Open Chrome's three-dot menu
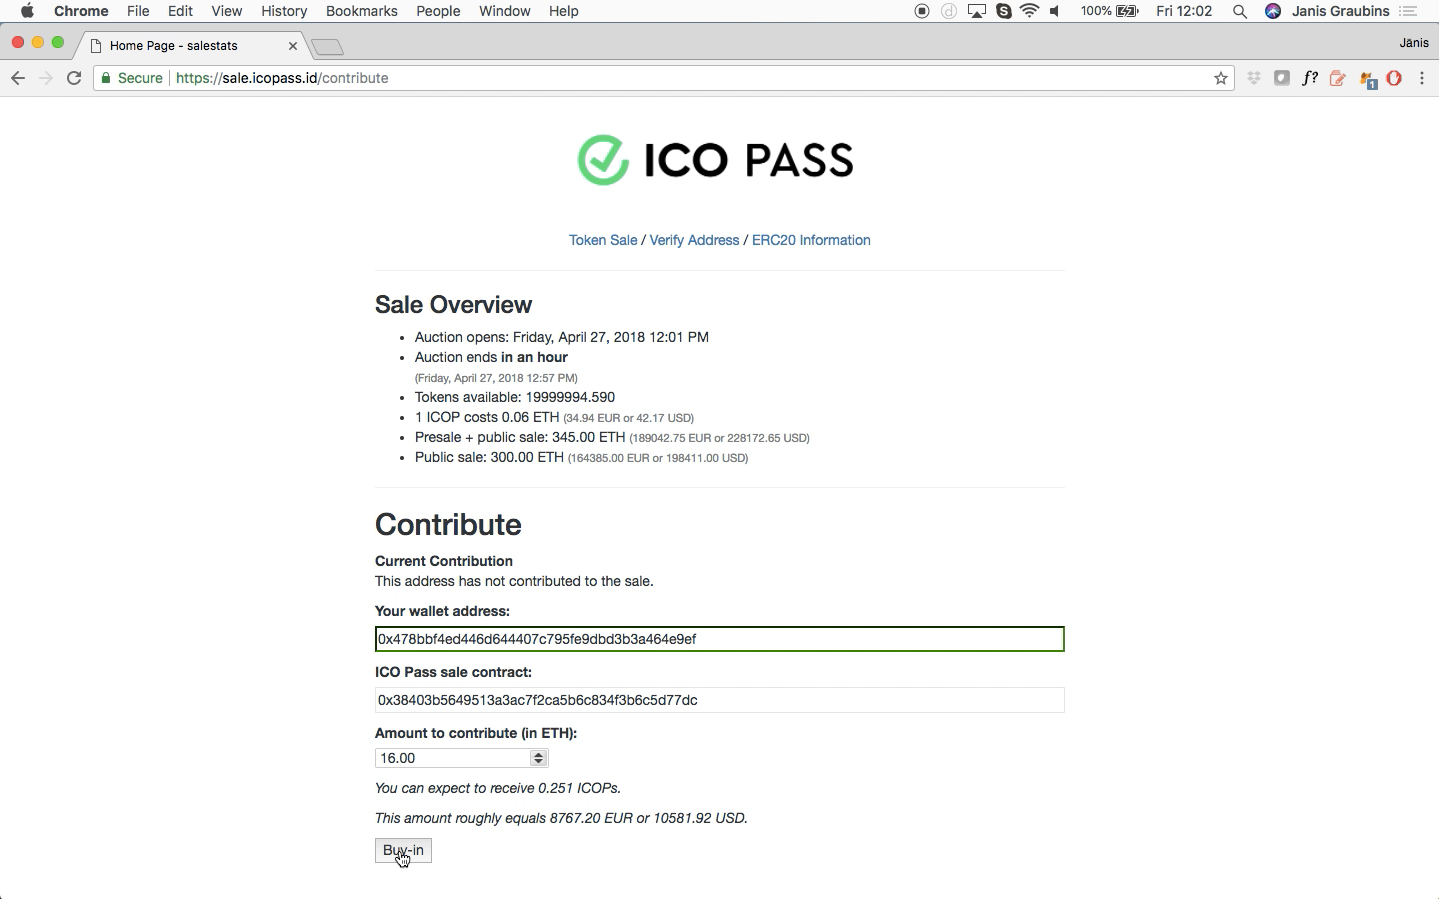1439x899 pixels. pos(1422,78)
